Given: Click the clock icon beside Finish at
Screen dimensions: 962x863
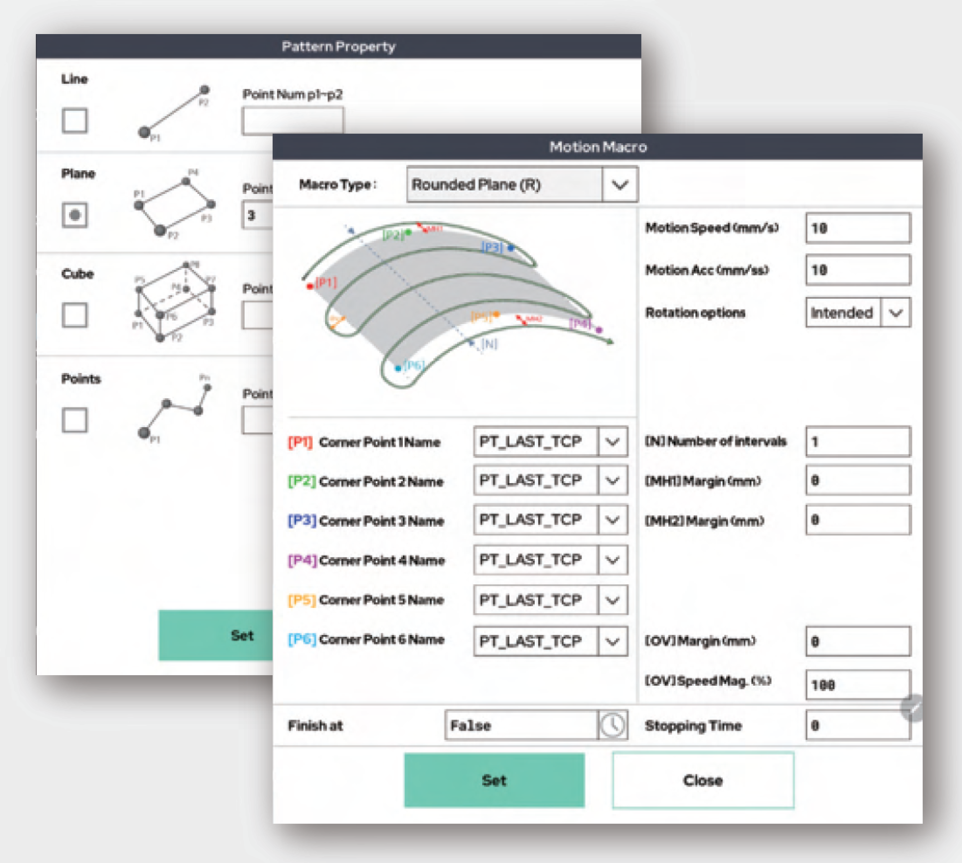Looking at the screenshot, I should pyautogui.click(x=612, y=726).
